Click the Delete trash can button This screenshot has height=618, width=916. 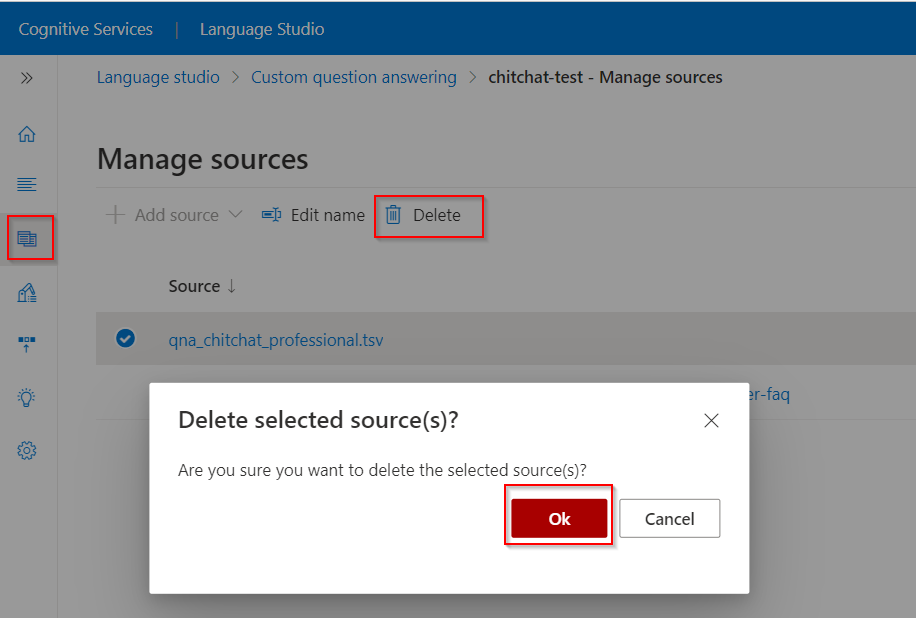coord(424,215)
